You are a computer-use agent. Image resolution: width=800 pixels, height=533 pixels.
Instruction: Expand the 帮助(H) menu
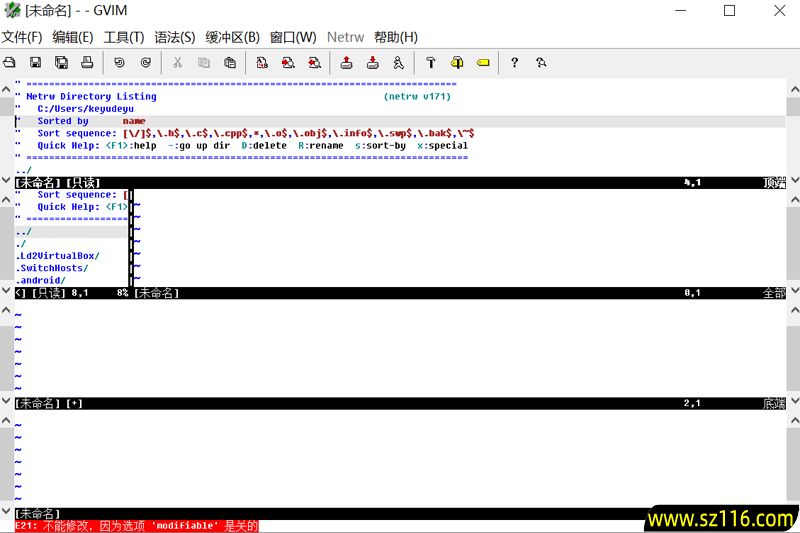tap(396, 37)
